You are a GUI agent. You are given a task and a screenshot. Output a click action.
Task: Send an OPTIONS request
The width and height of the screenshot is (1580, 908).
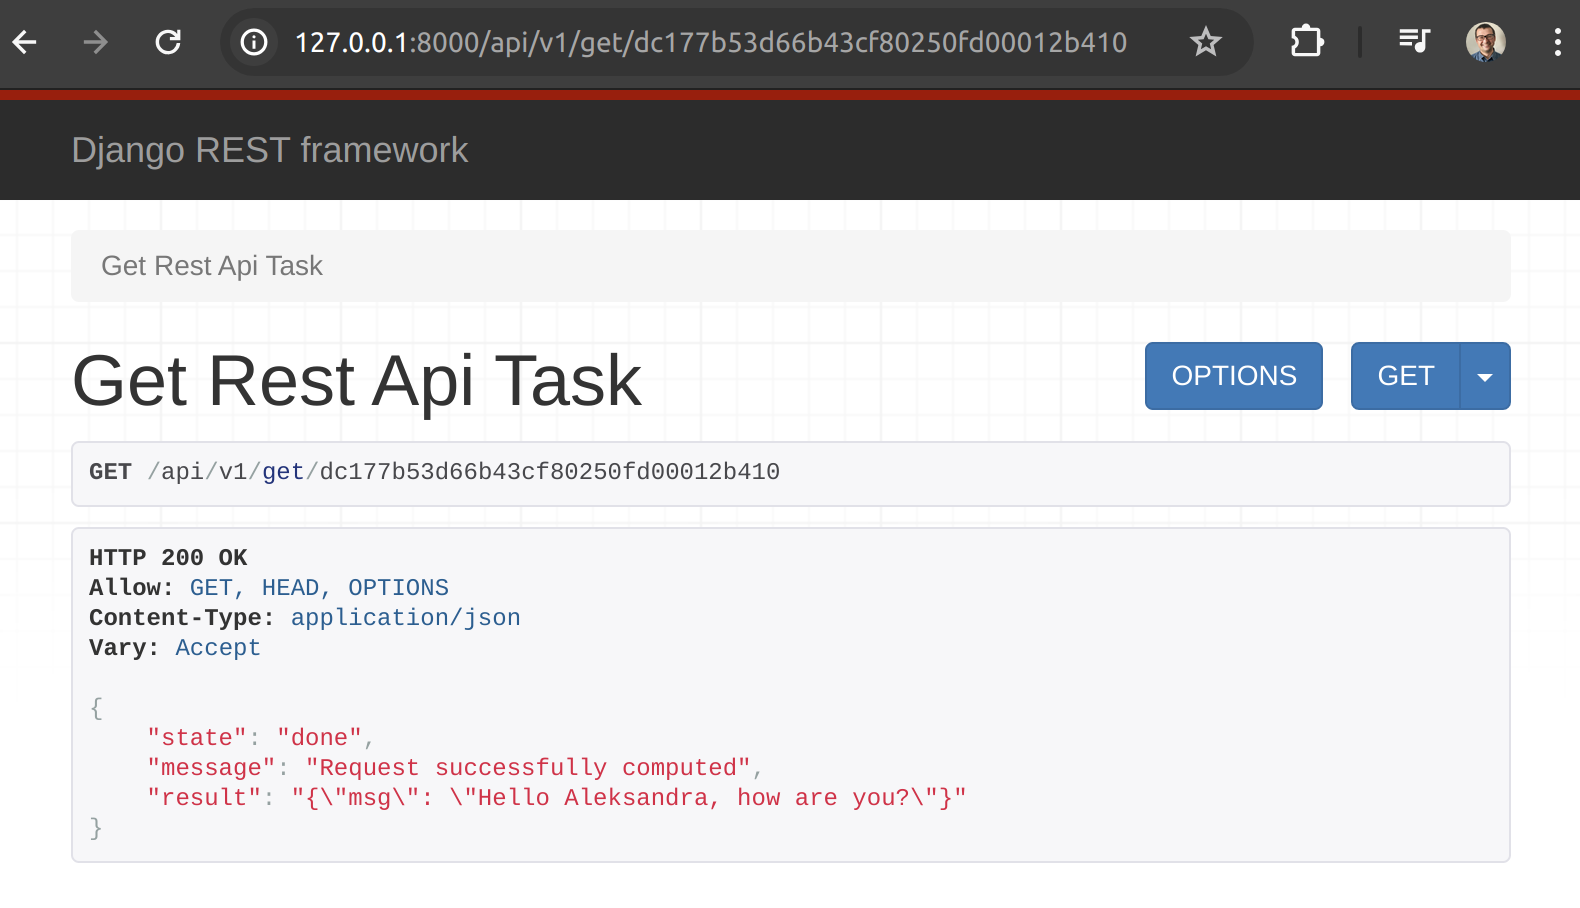click(x=1234, y=376)
